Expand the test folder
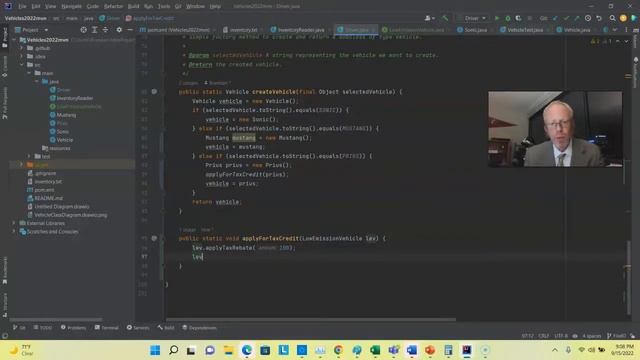 29,156
